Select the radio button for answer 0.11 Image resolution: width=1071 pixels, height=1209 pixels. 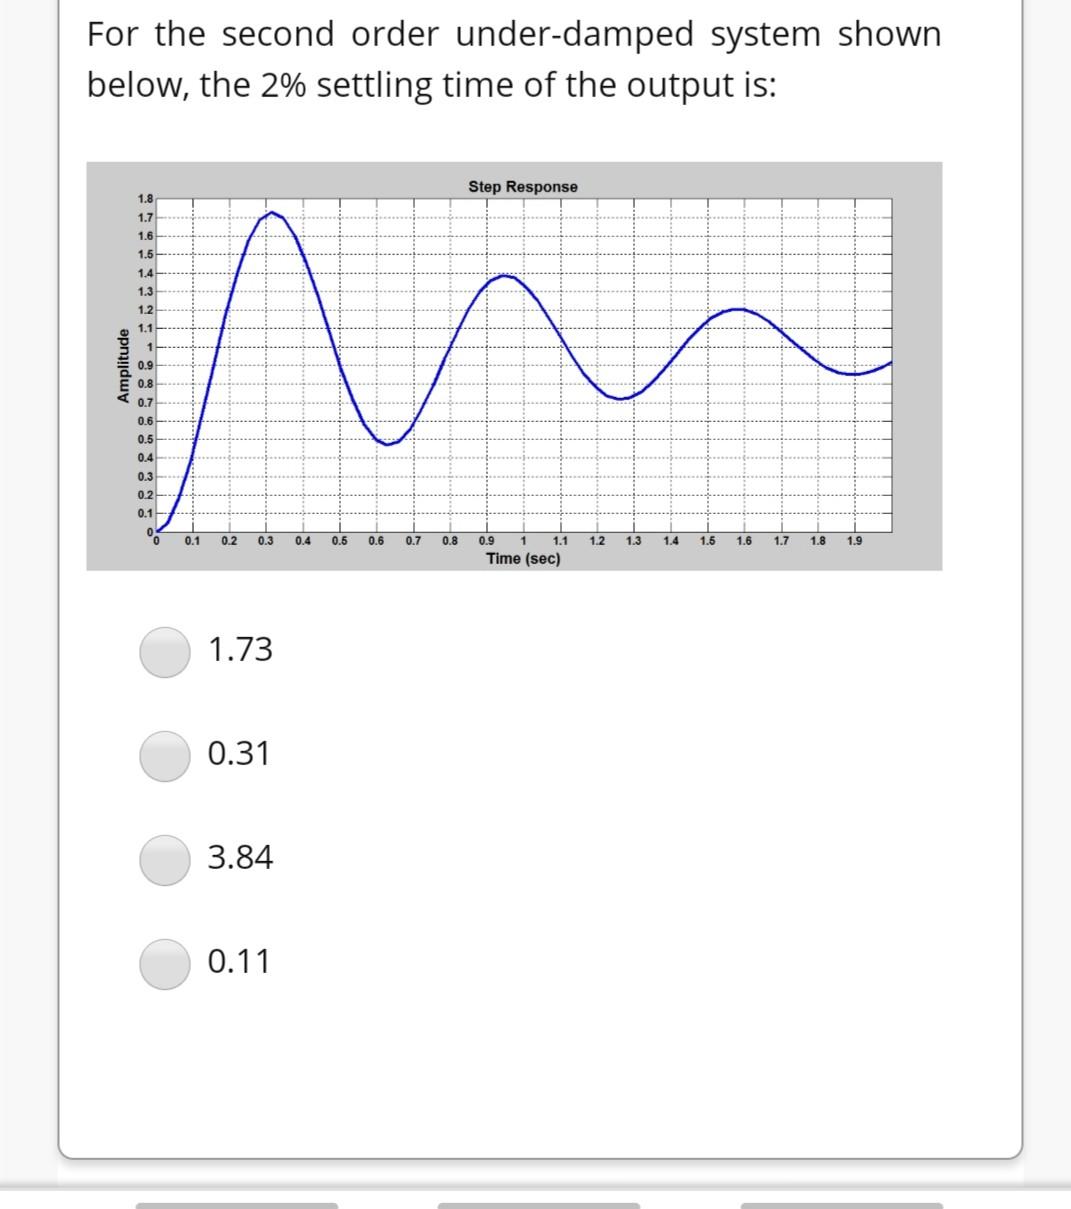[x=165, y=962]
